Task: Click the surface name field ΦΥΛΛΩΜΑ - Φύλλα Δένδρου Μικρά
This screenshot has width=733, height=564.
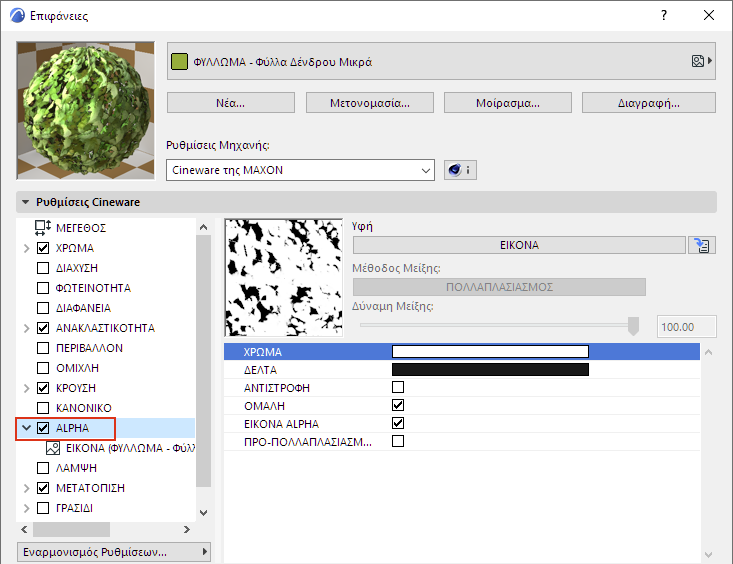Action: 441,61
